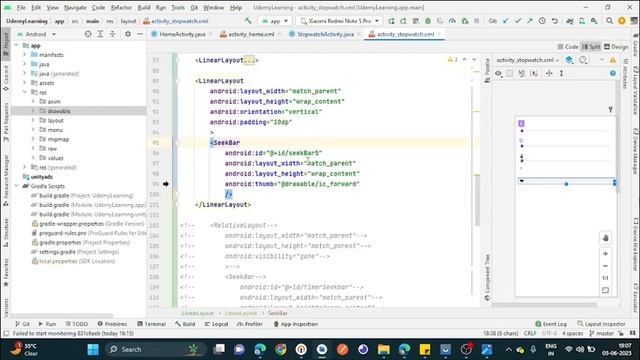Switch to HomeActivity.java tab
Image resolution: width=640 pixels, height=360 pixels.
pos(182,34)
